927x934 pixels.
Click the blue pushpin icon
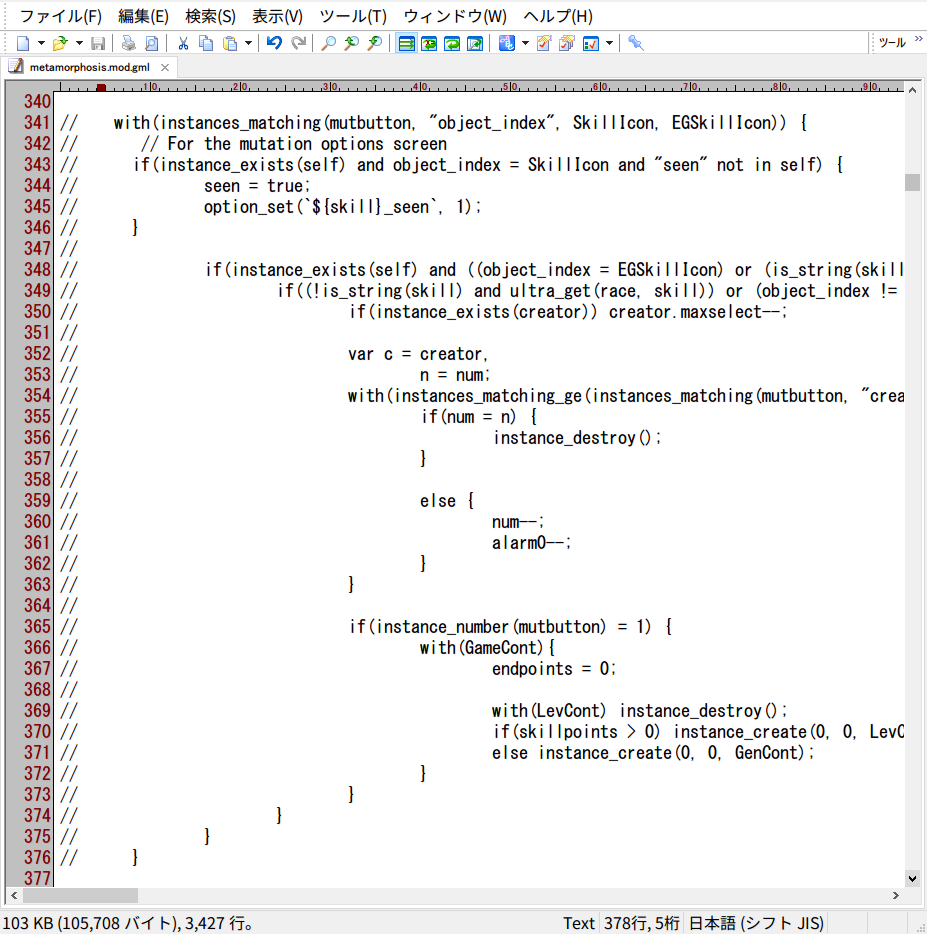tap(636, 43)
